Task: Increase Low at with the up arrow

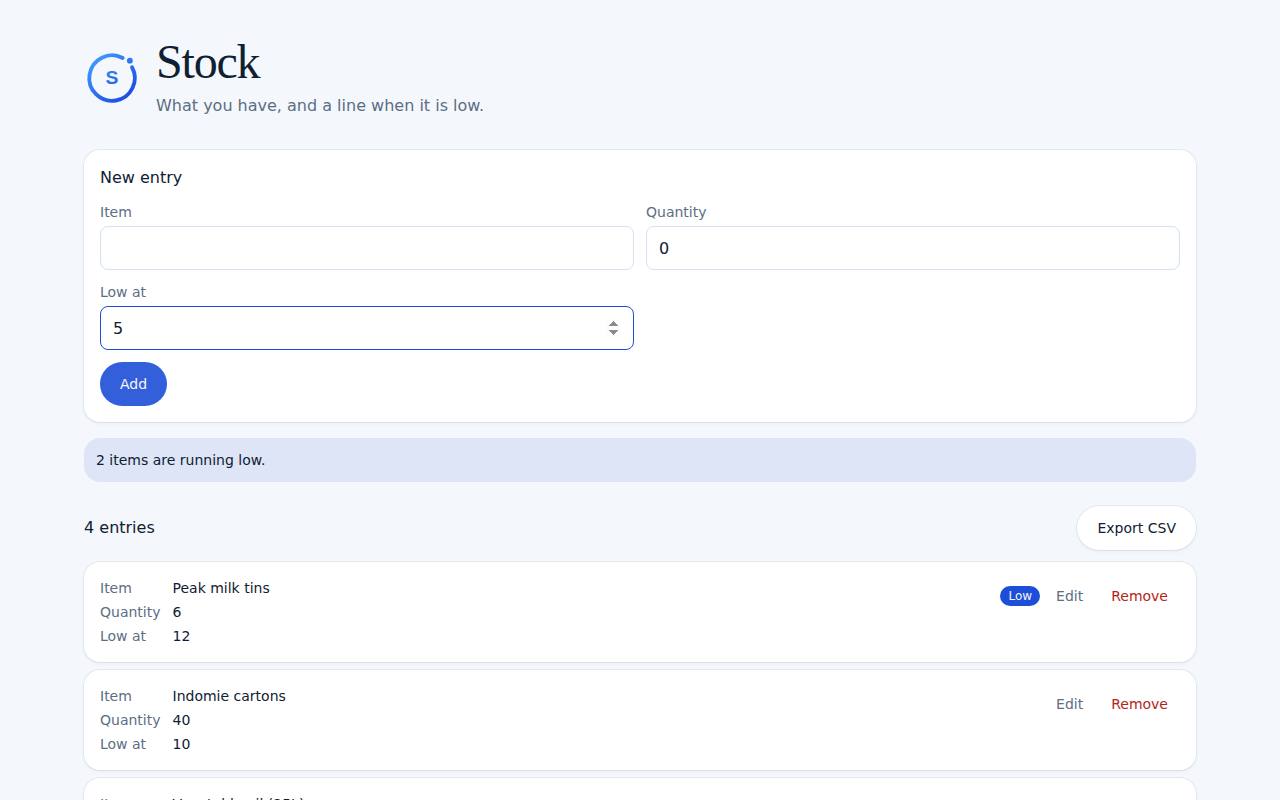Action: (613, 323)
